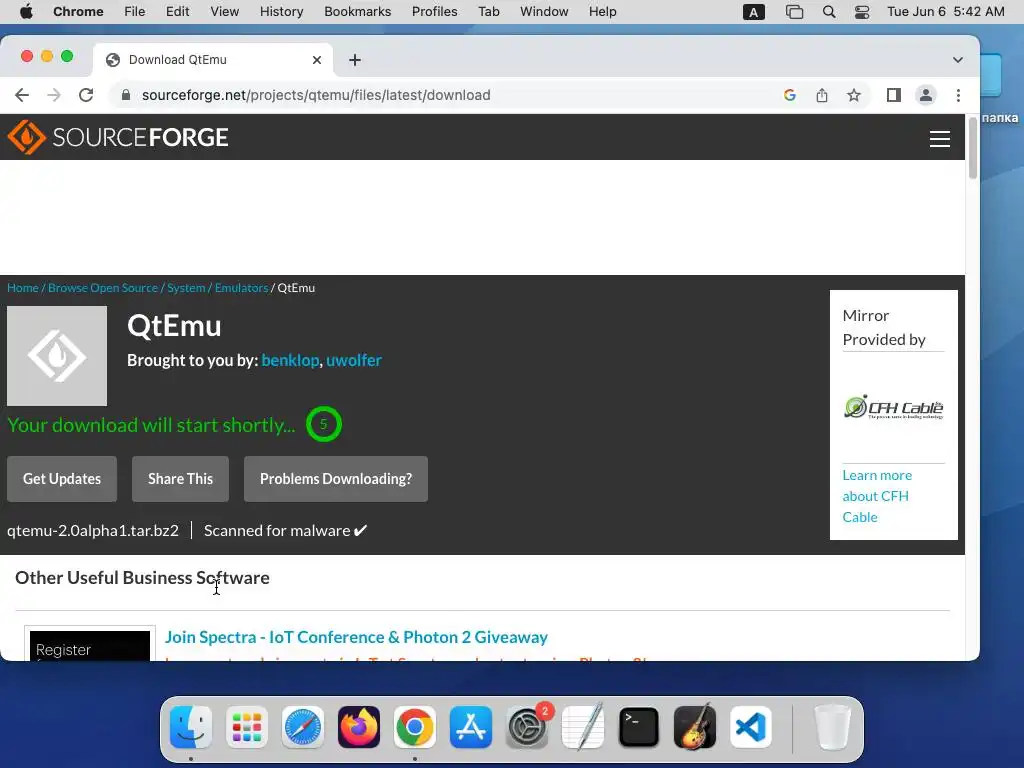The height and width of the screenshot is (768, 1024).
Task: Toggle the Chrome side panel icon
Action: (893, 95)
